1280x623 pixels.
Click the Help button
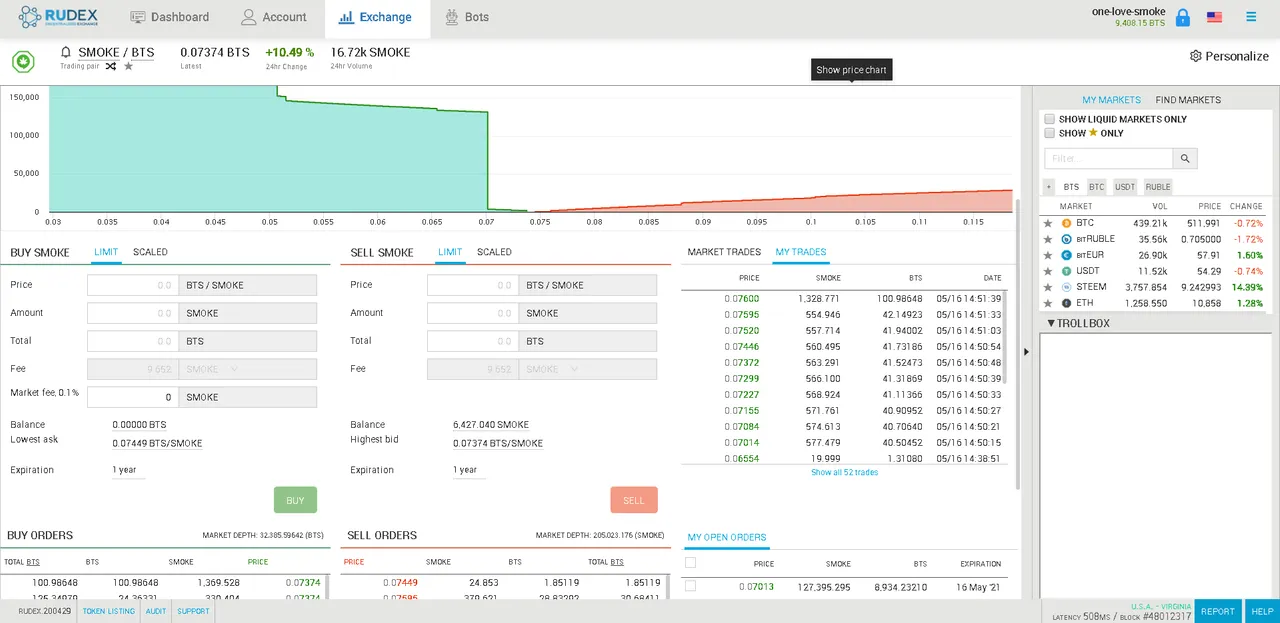tap(1262, 611)
